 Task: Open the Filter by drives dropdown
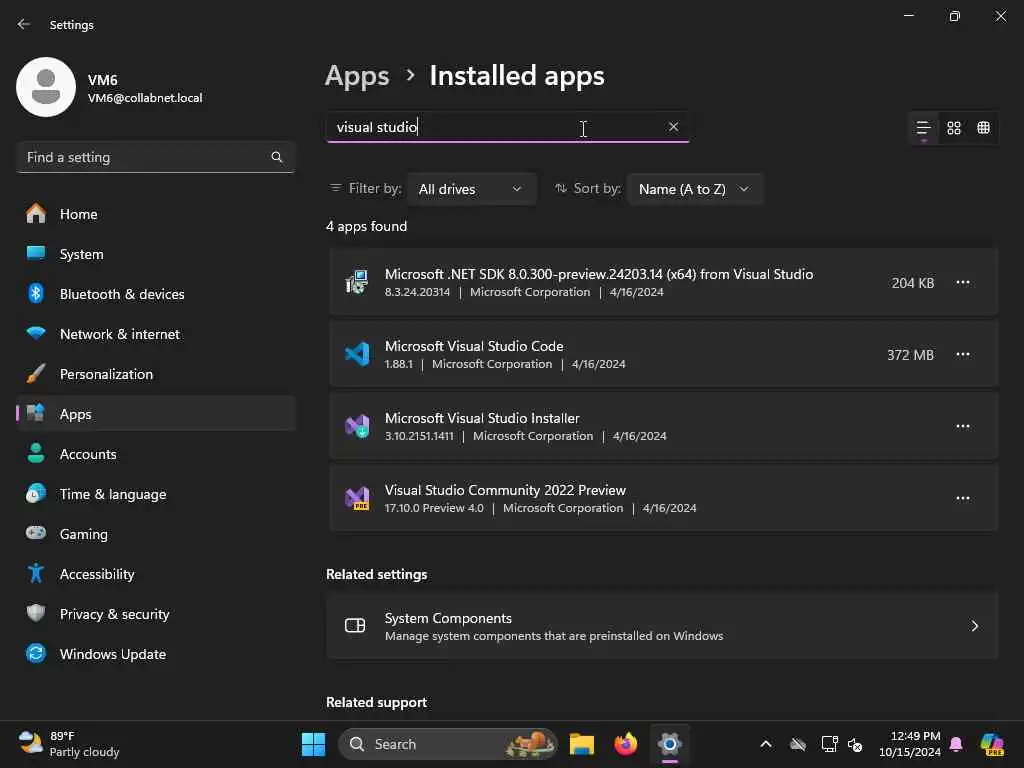point(471,189)
